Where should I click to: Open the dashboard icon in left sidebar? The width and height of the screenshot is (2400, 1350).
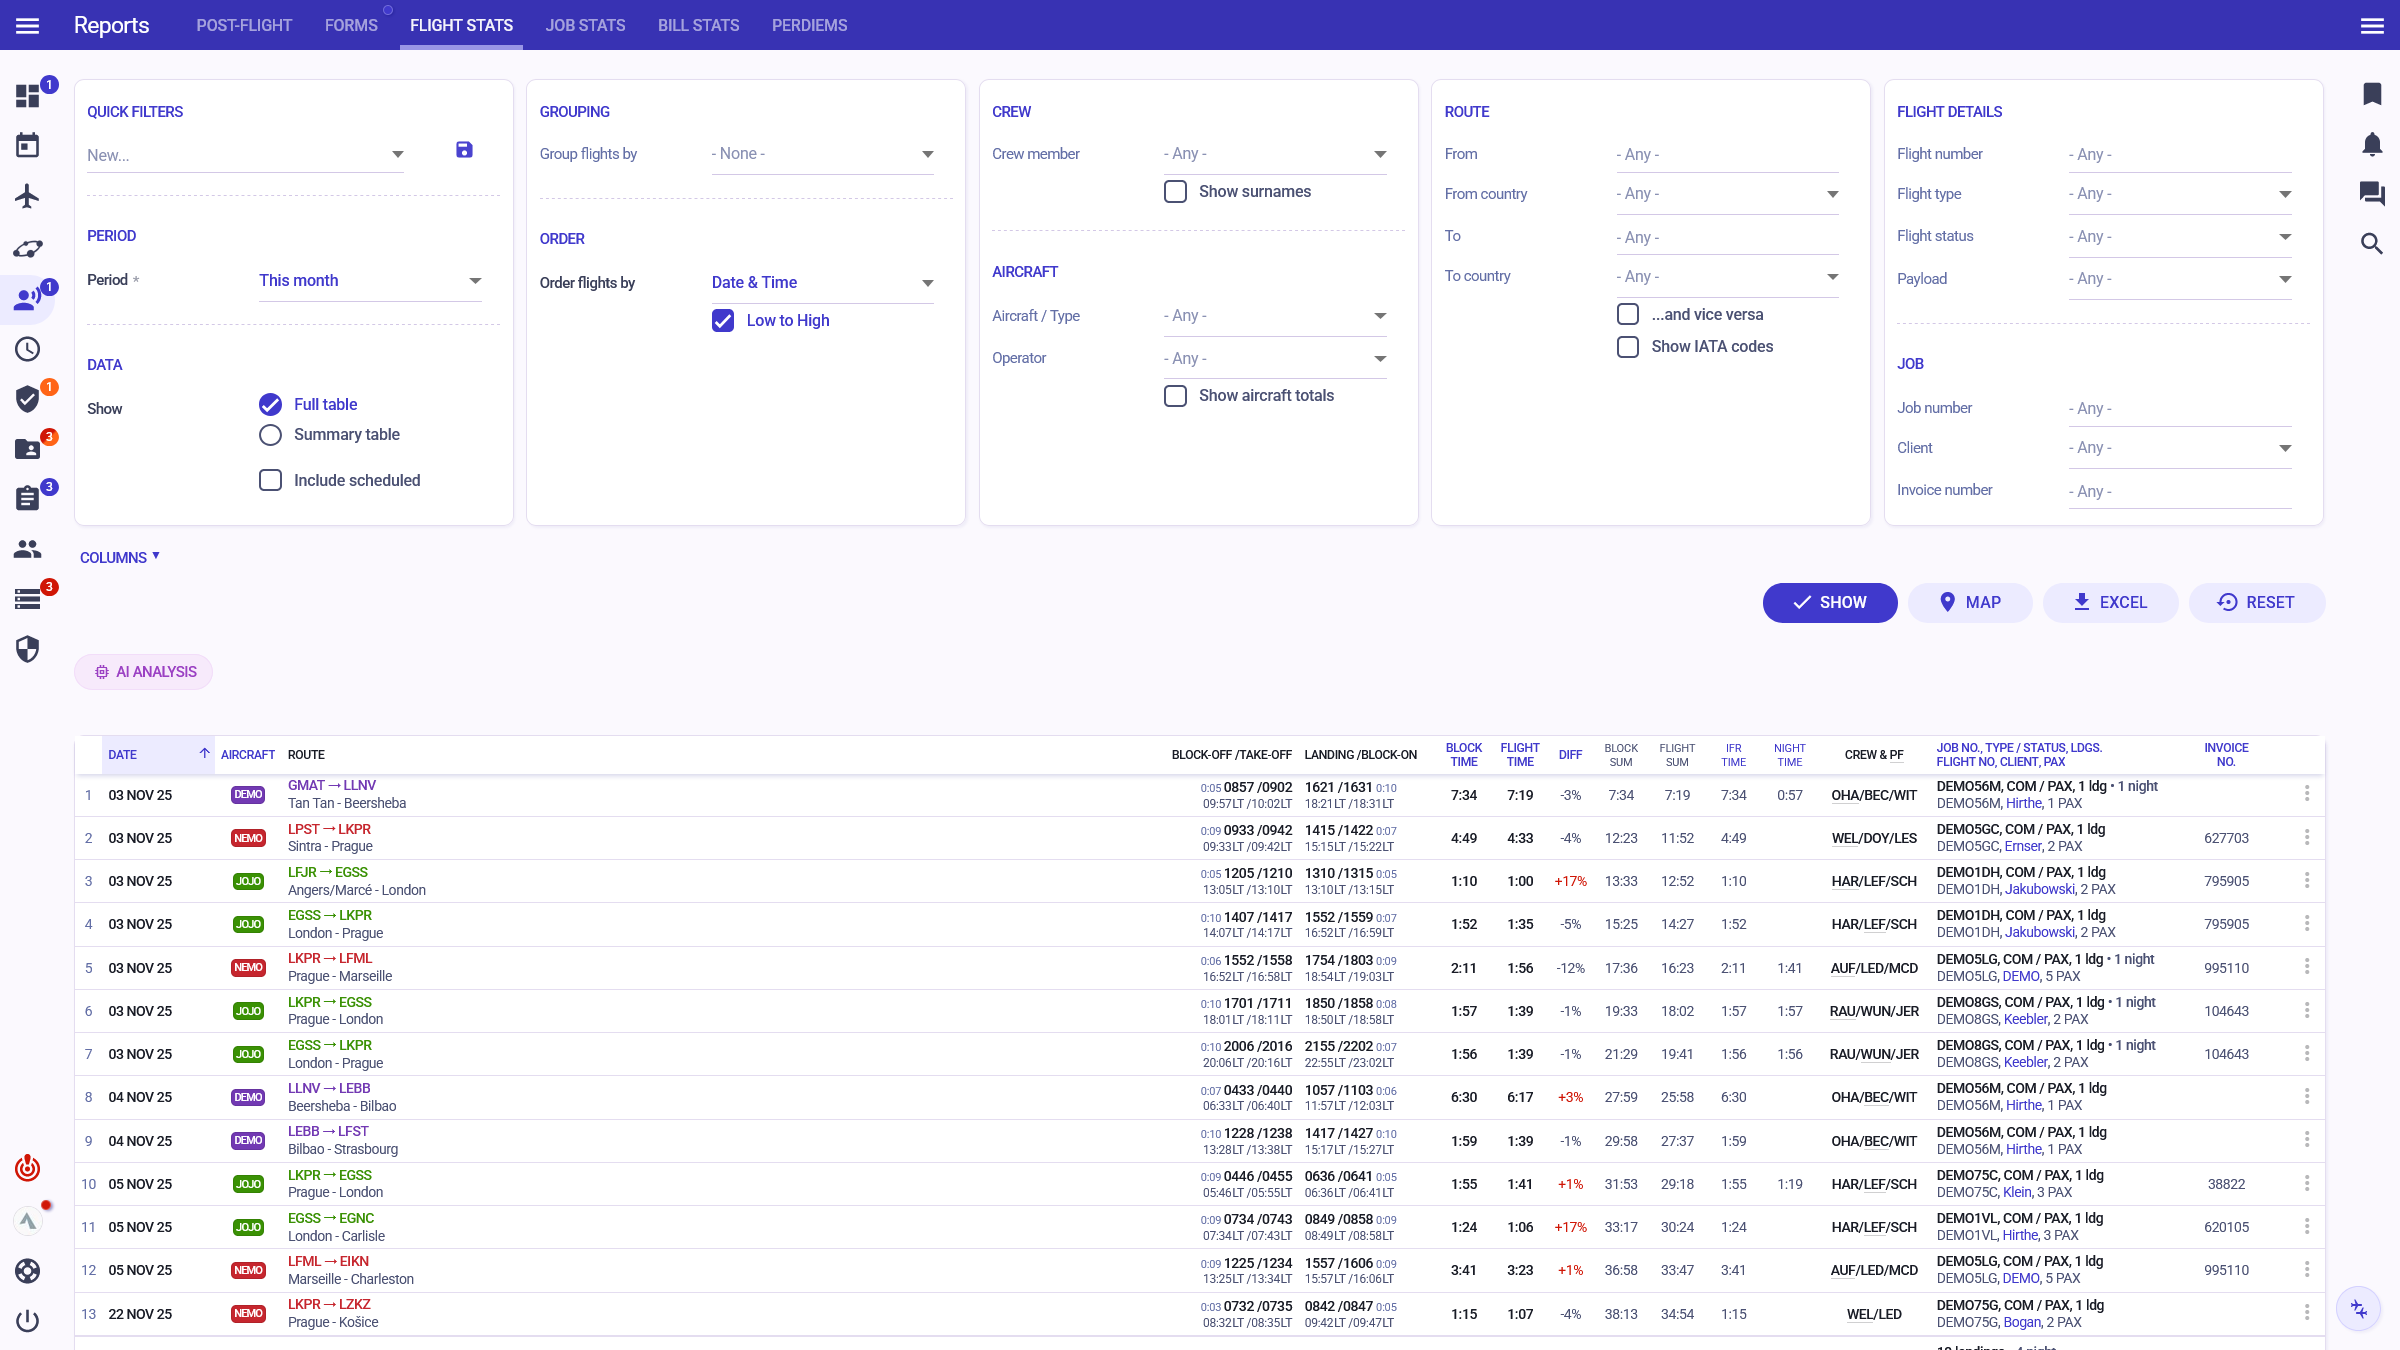coord(28,96)
